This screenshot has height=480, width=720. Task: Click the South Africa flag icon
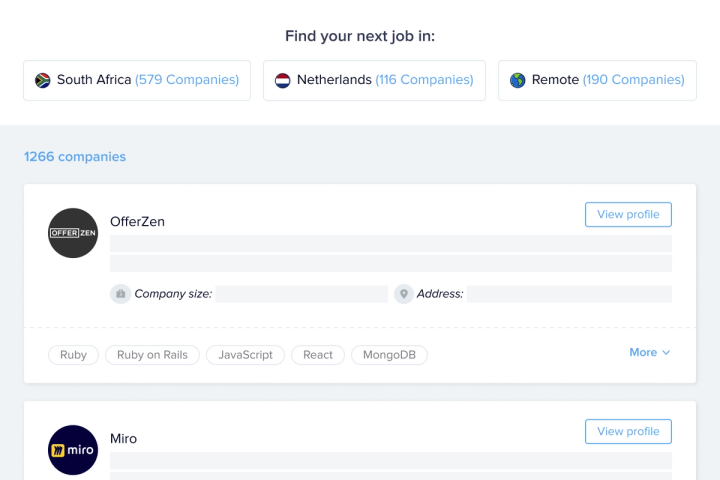pyautogui.click(x=43, y=80)
